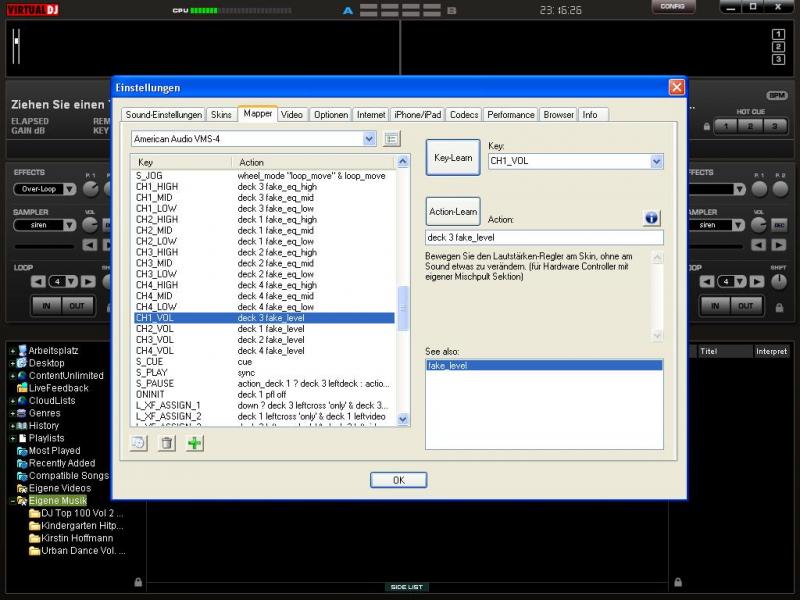This screenshot has height=600, width=800.
Task: Collapse the Eigene Musik folder tree
Action: tap(12, 501)
